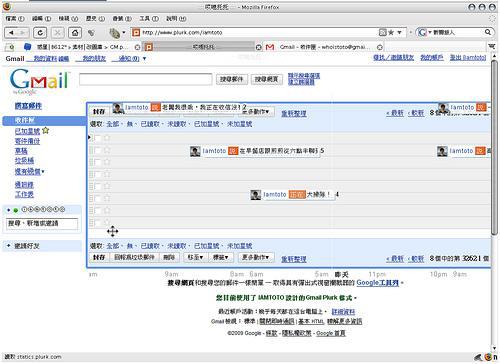Click the magnifier icon in the search box
The image size is (500, 364).
[487, 32]
